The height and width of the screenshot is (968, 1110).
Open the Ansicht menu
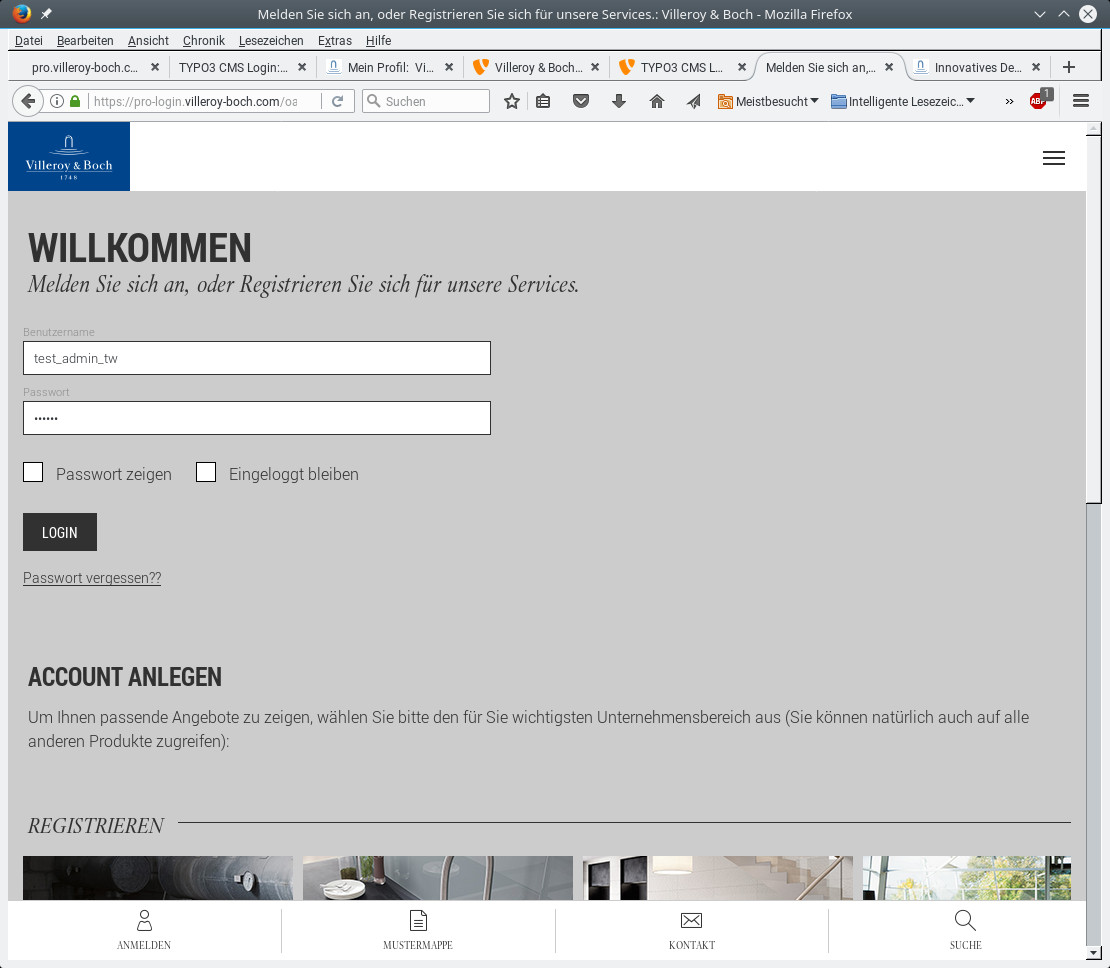click(x=148, y=40)
